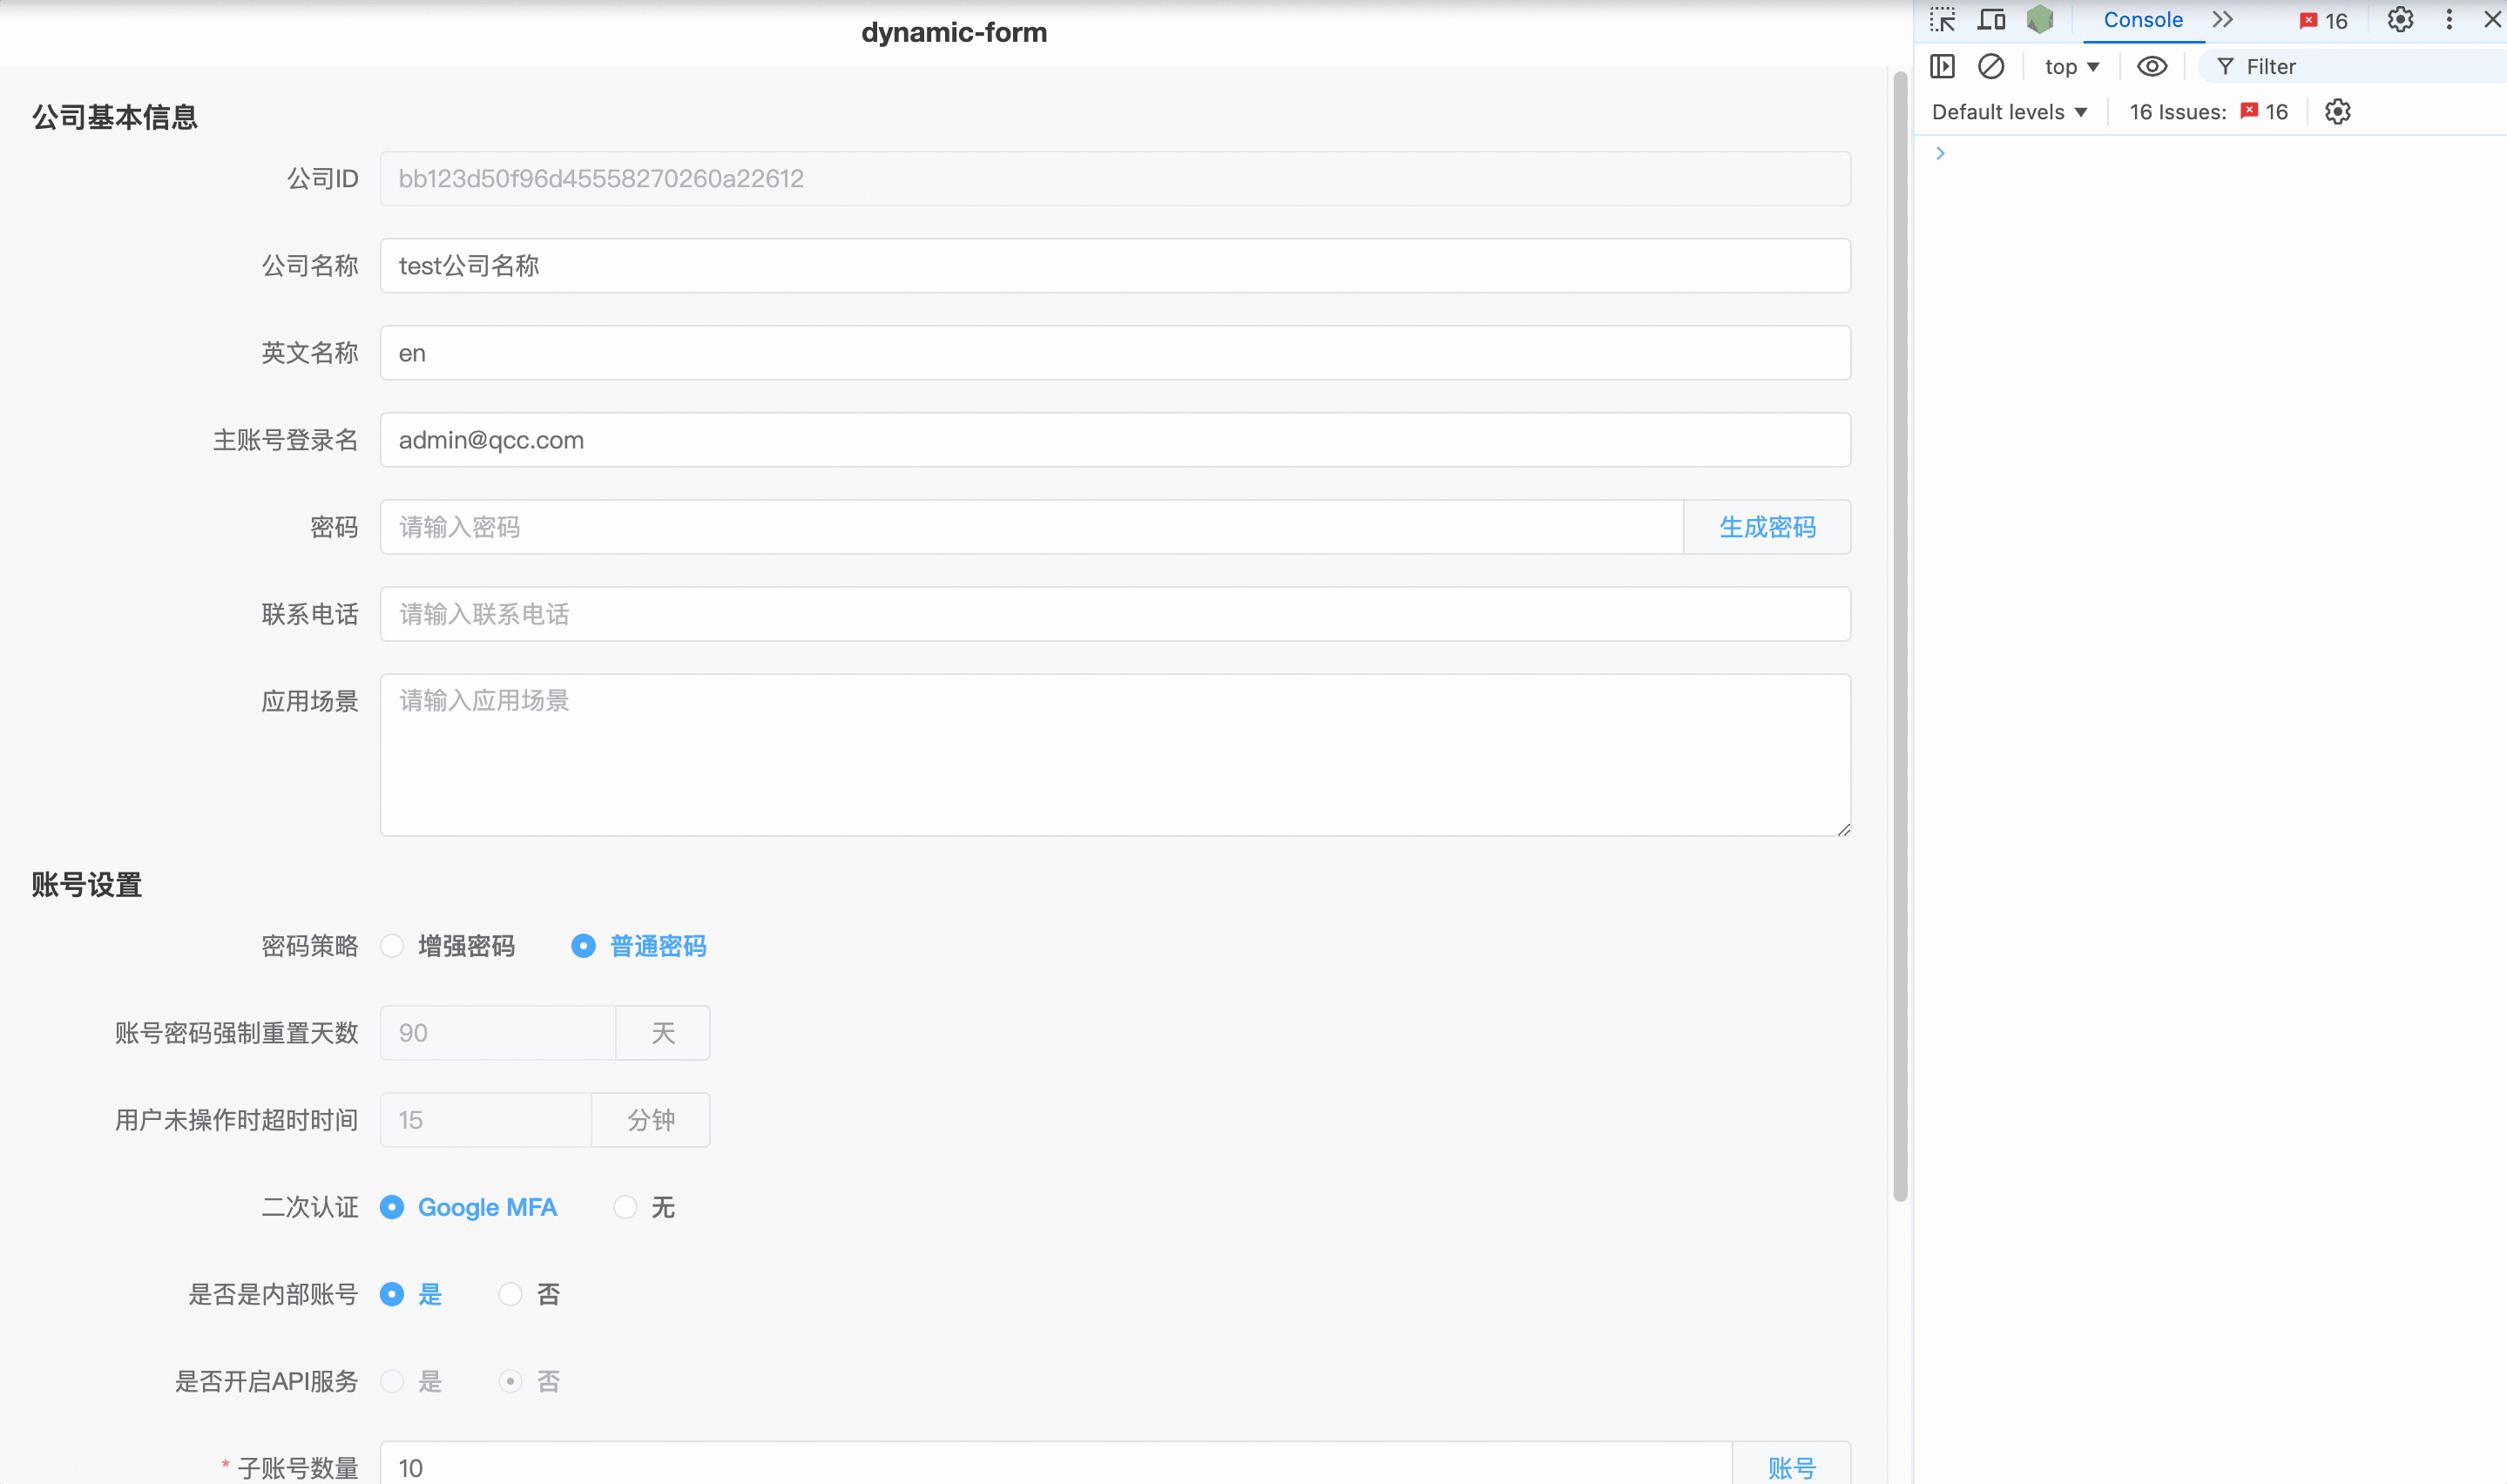Click the 16 errors badge

[x=2324, y=21]
